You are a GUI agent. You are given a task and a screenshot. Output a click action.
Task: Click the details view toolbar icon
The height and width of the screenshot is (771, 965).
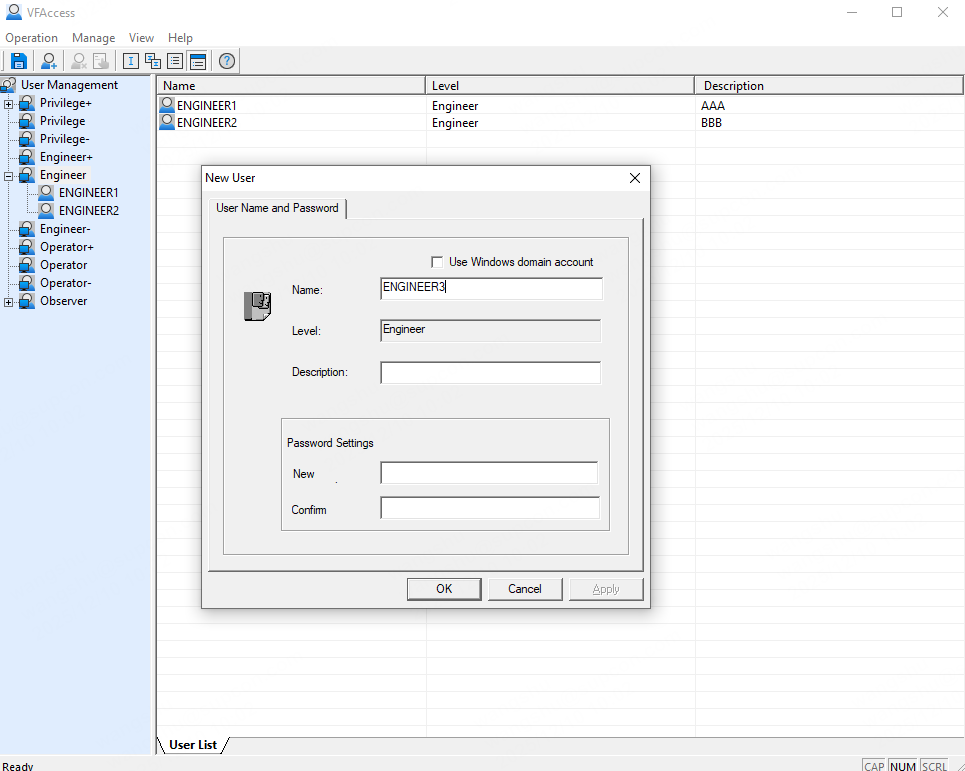[x=197, y=61]
